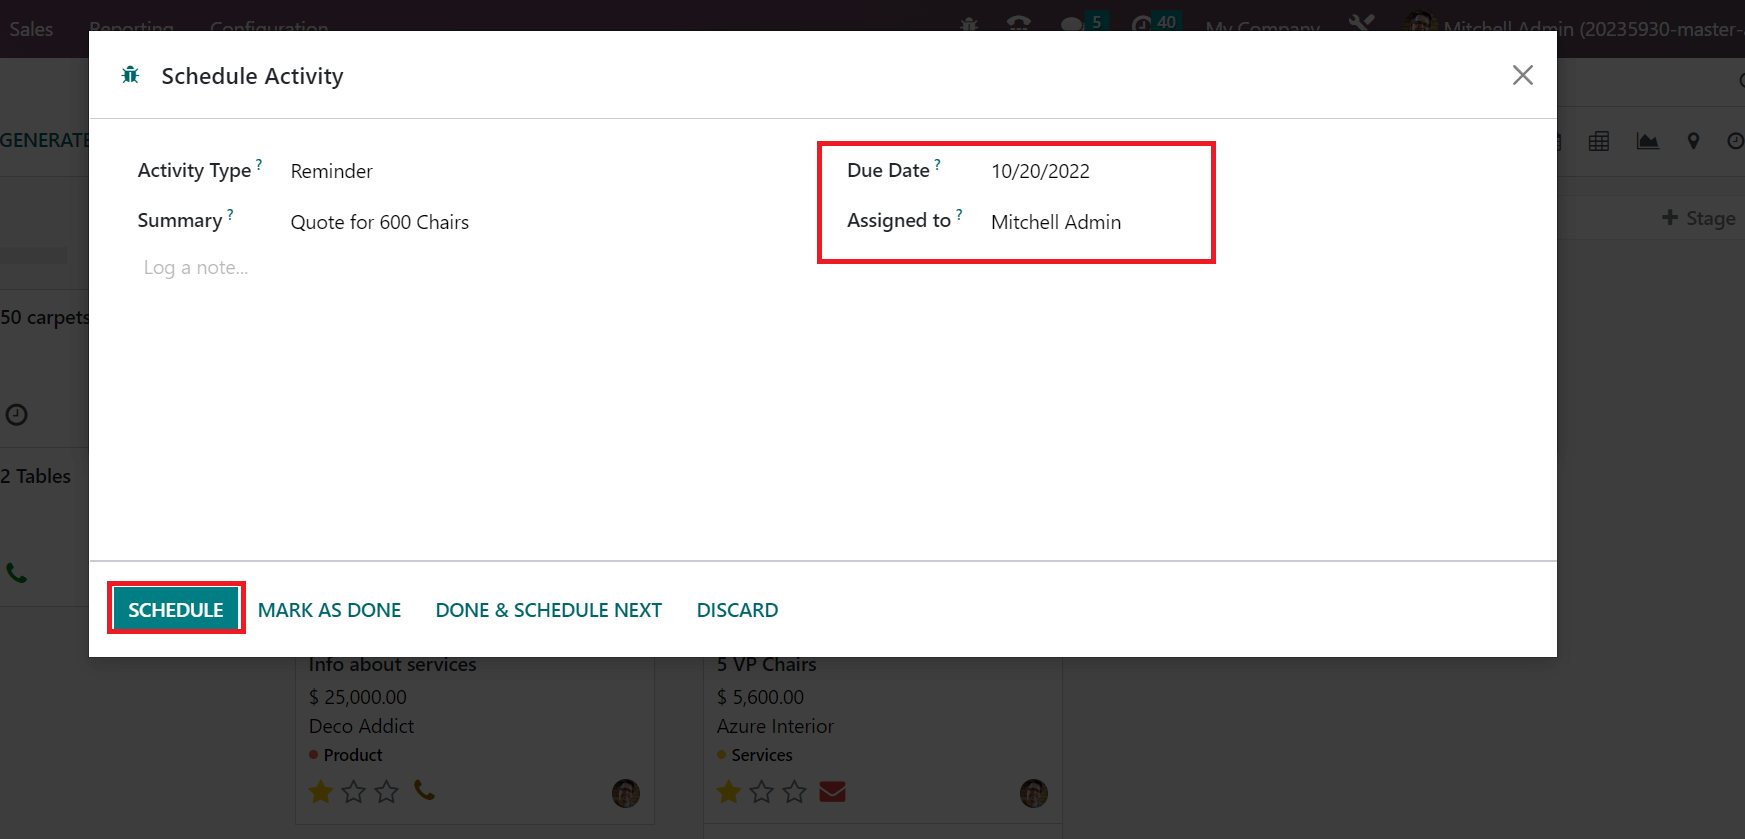Click the bug icon beside Schedule Activity title
The width and height of the screenshot is (1745, 839).
tap(130, 75)
